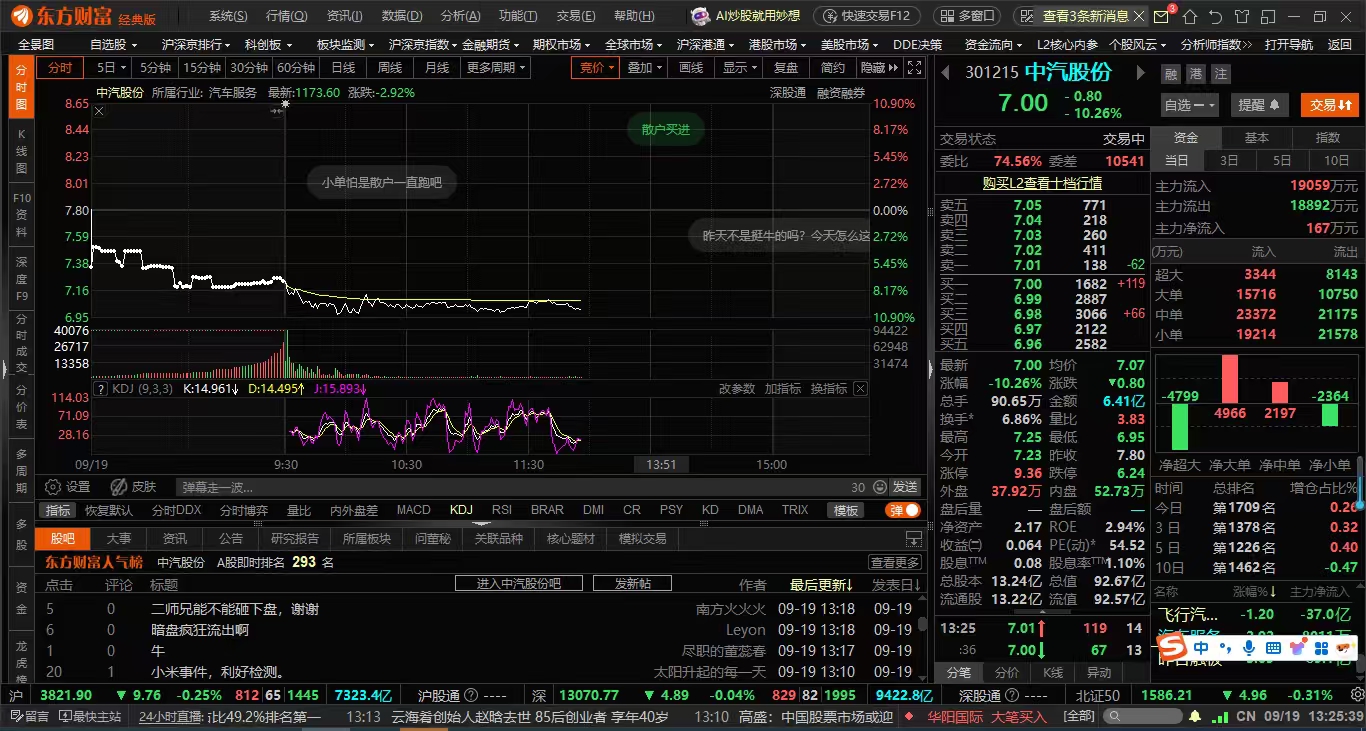Expand 个股风云 dropdown menu
1366x731 pixels.
pyautogui.click(x=1138, y=44)
